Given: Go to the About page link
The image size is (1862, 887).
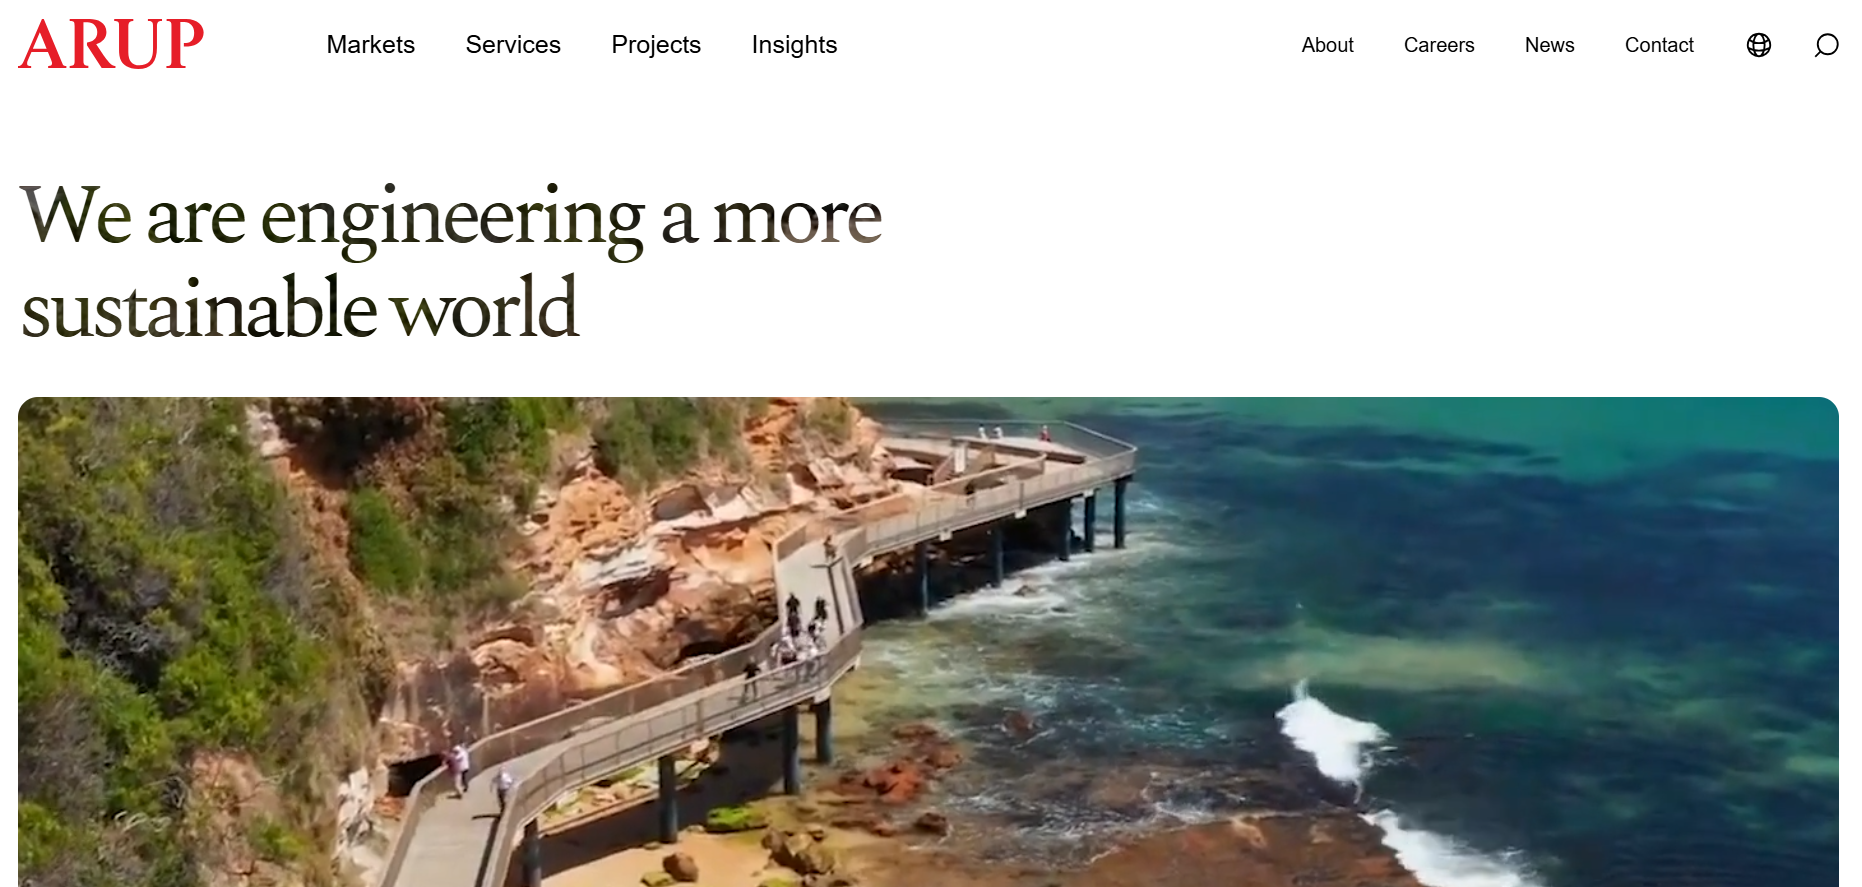Looking at the screenshot, I should (1327, 45).
